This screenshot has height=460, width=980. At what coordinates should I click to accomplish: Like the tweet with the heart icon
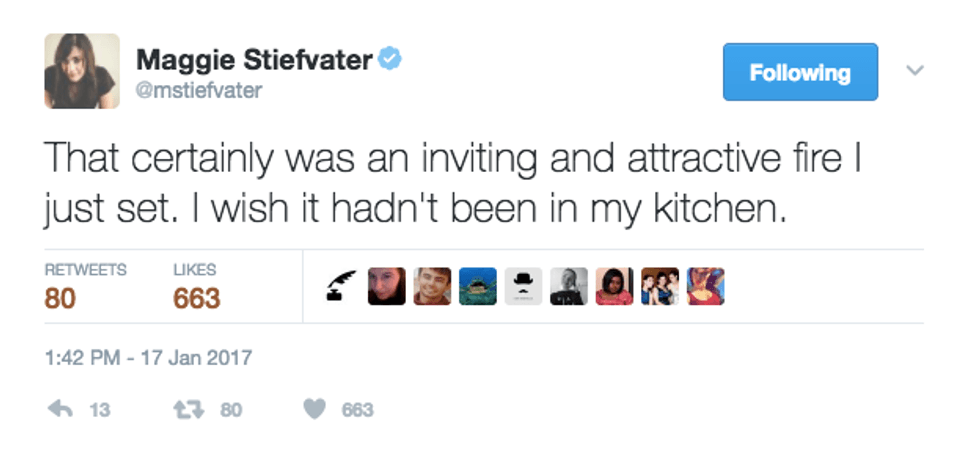(x=315, y=409)
